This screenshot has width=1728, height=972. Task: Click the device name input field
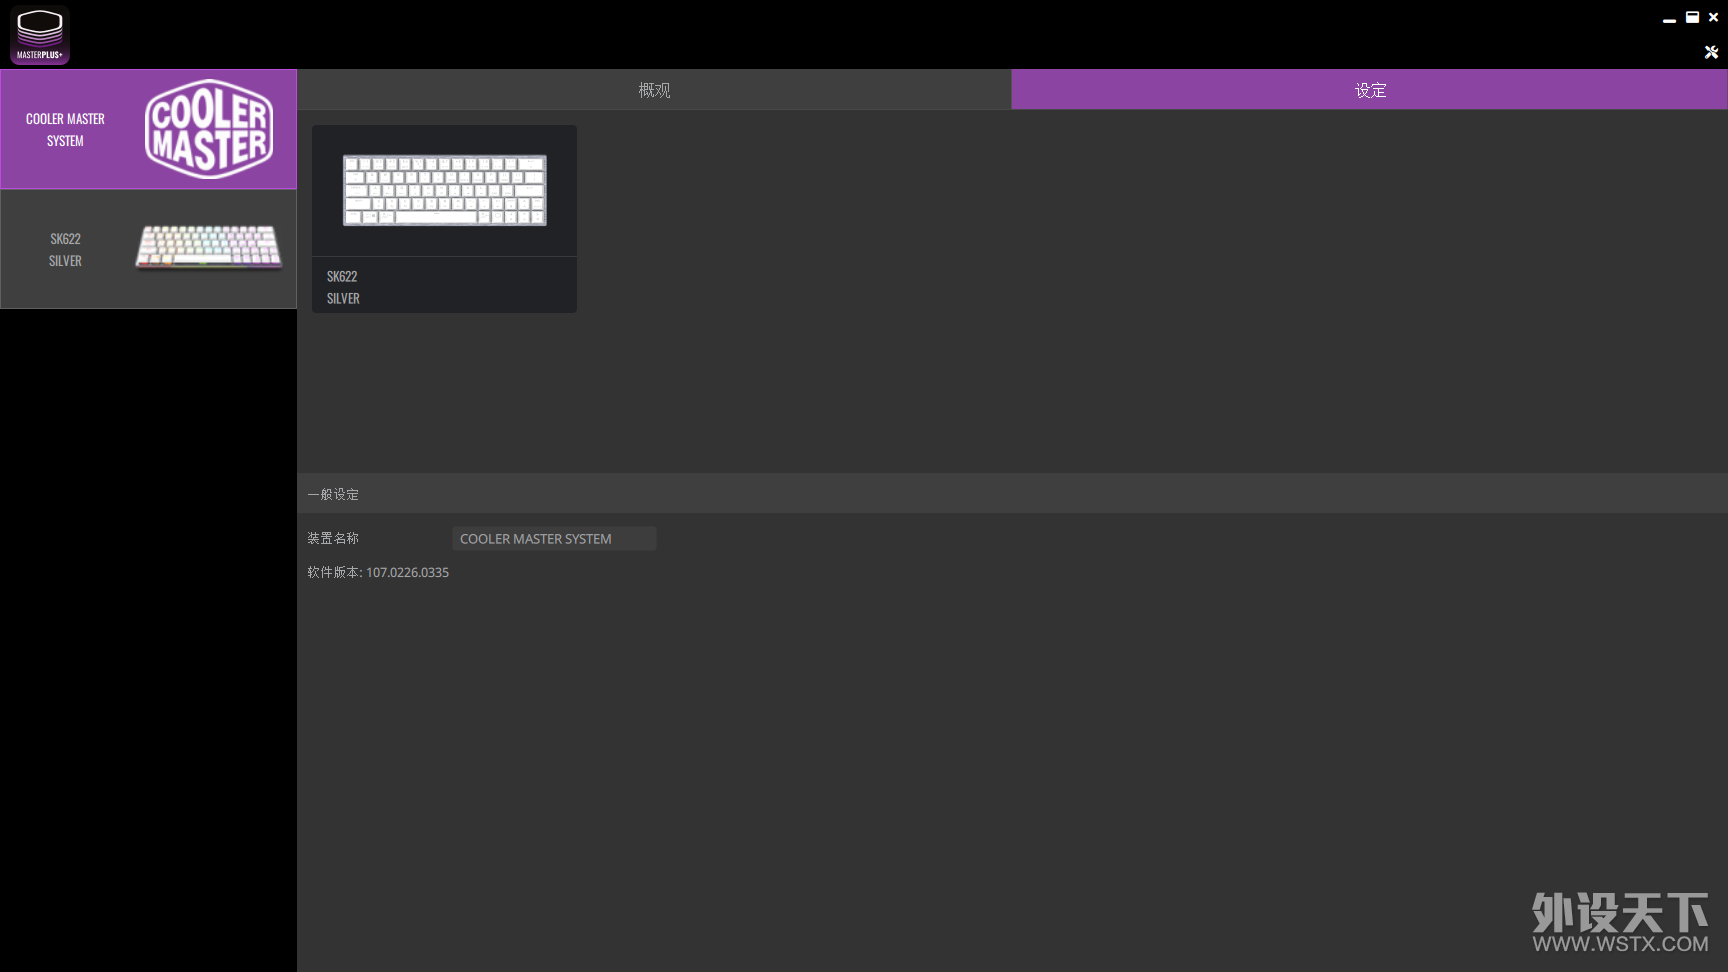coord(554,539)
